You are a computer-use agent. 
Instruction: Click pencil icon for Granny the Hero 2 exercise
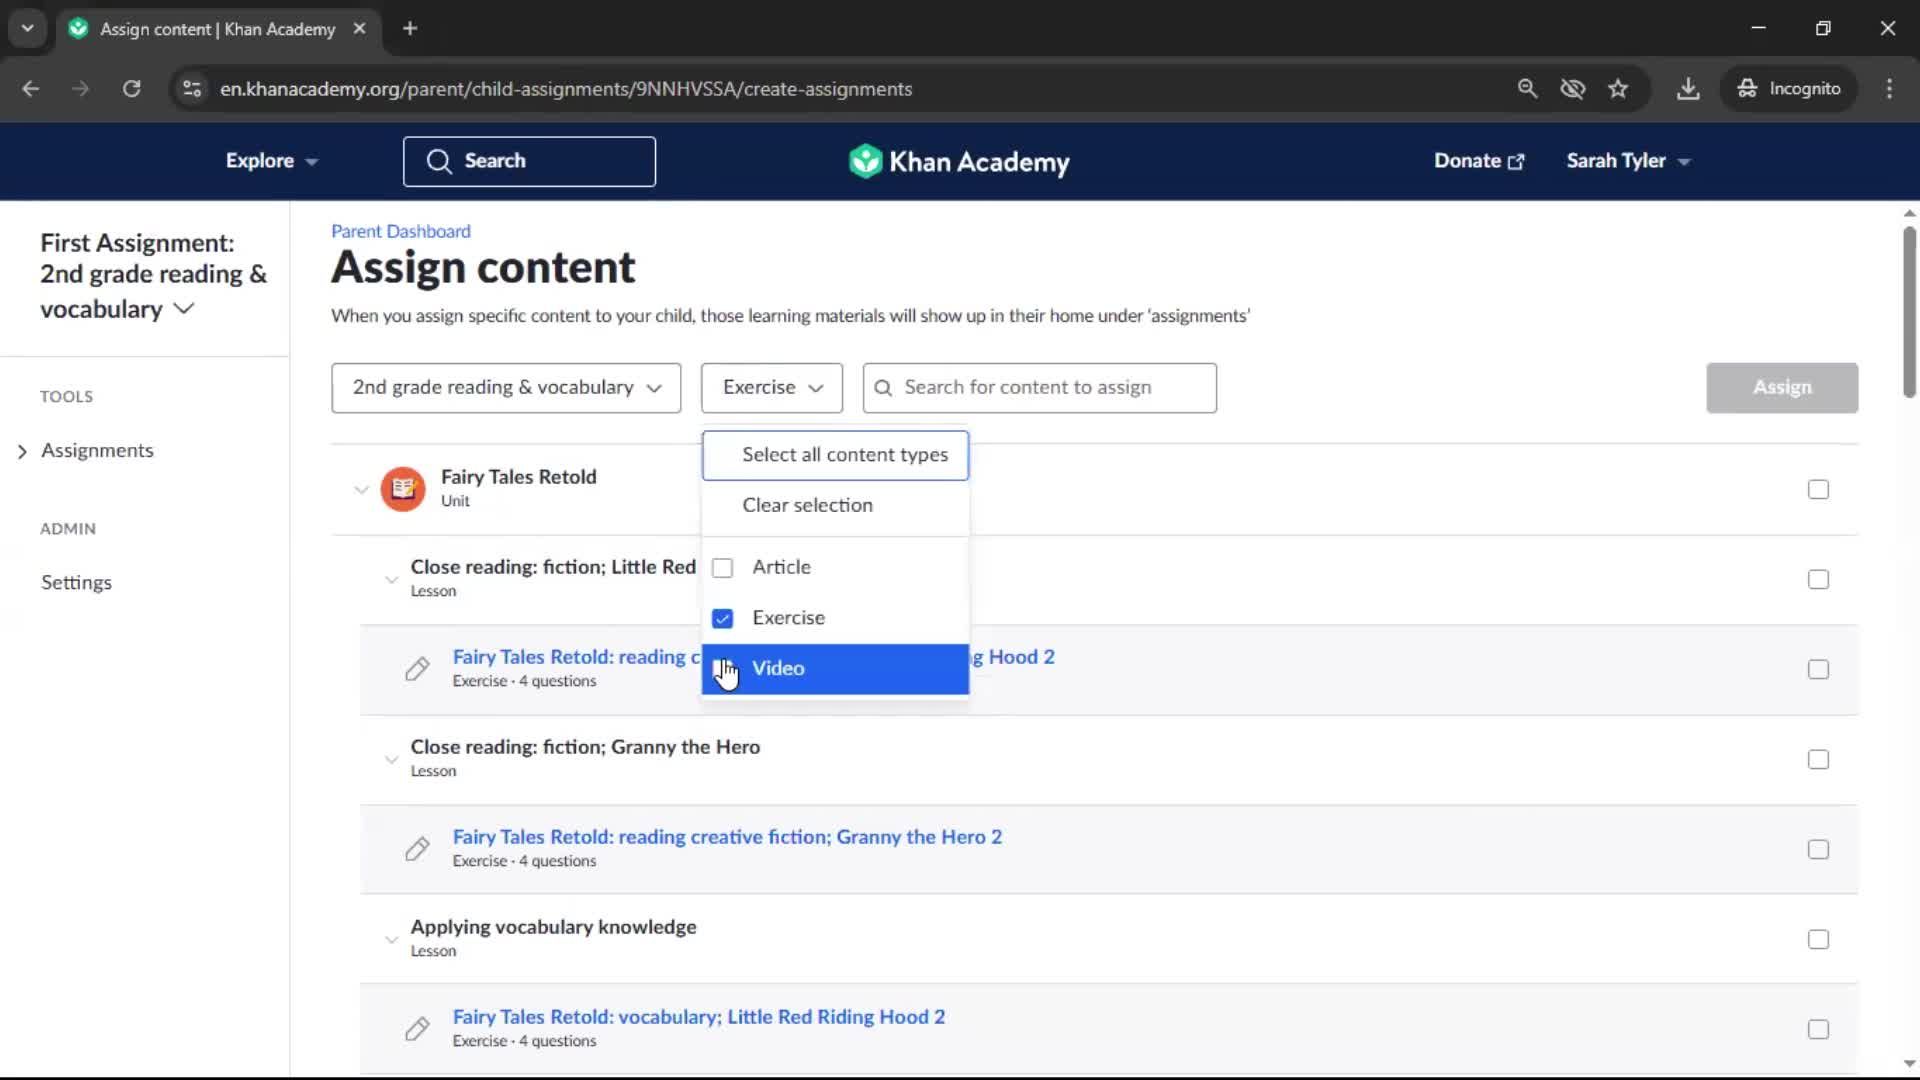pyautogui.click(x=417, y=849)
